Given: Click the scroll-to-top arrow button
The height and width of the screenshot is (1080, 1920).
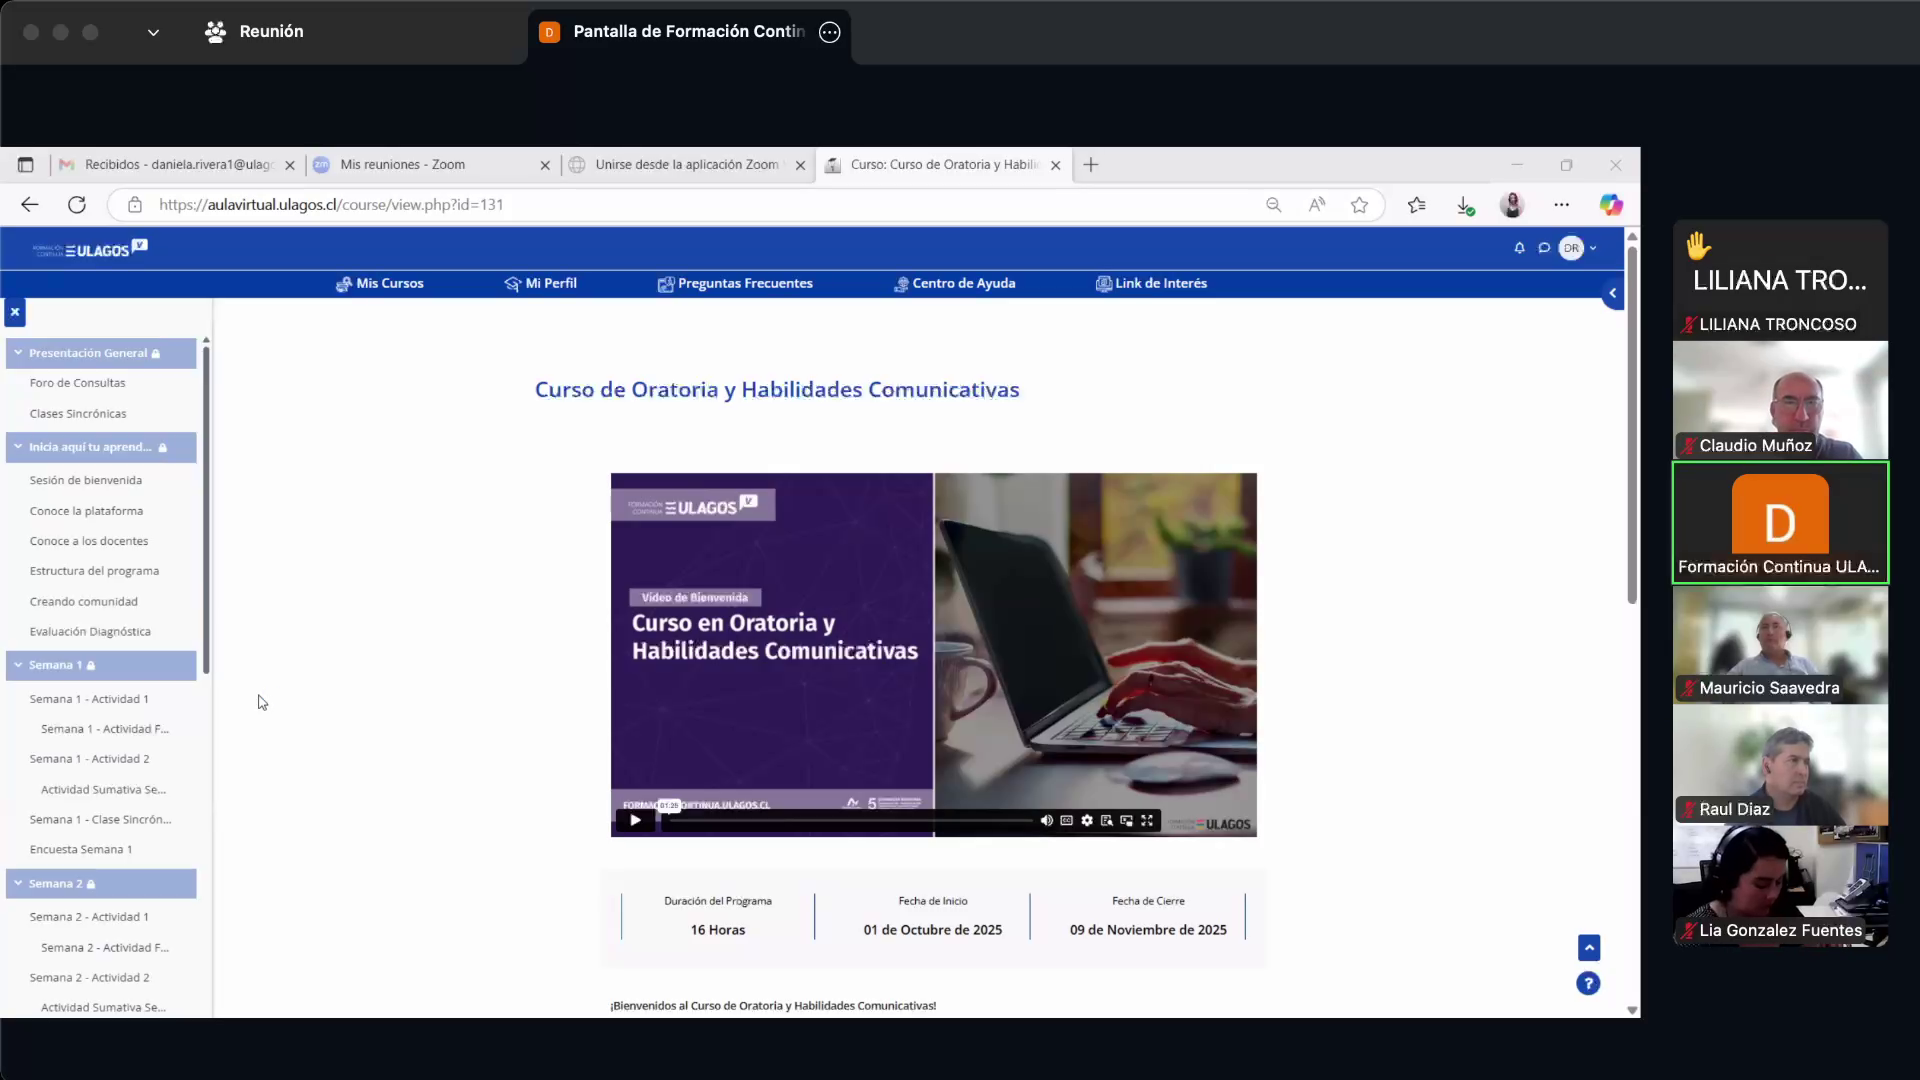Looking at the screenshot, I should click(x=1588, y=947).
